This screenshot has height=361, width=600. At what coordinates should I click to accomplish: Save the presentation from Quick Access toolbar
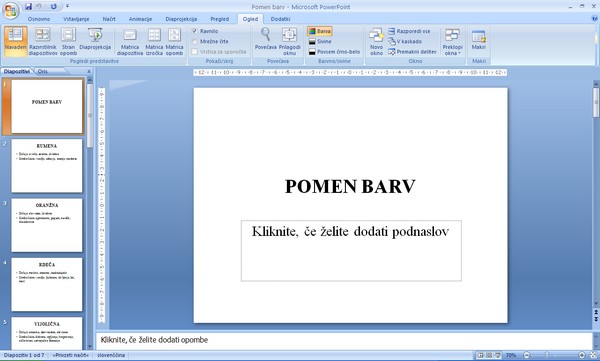[28, 7]
